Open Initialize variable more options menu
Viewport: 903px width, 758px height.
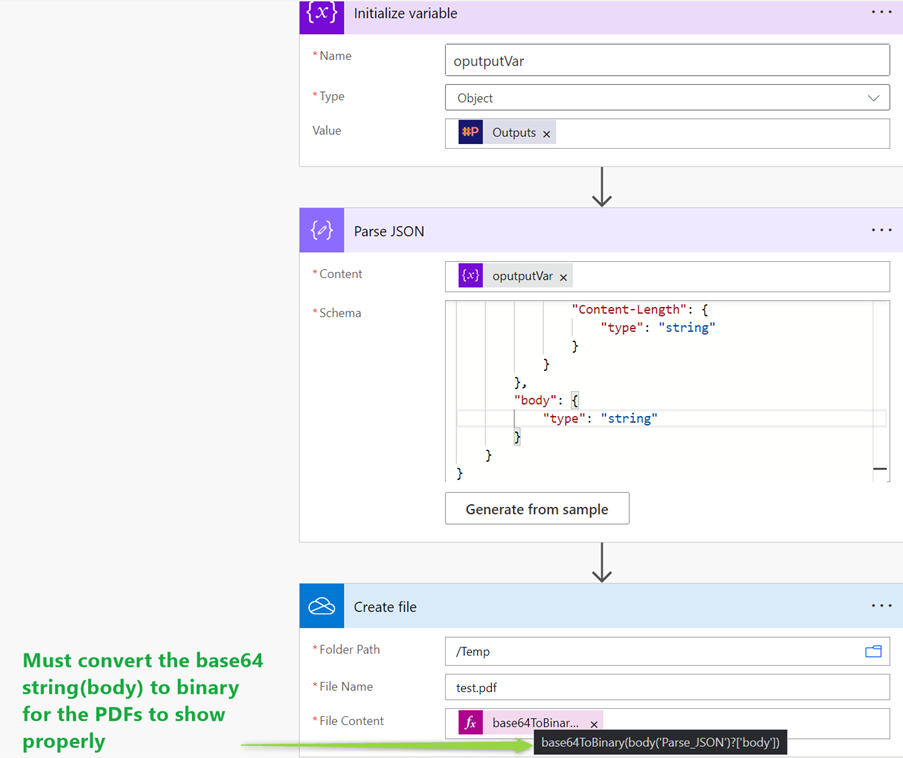coord(880,13)
